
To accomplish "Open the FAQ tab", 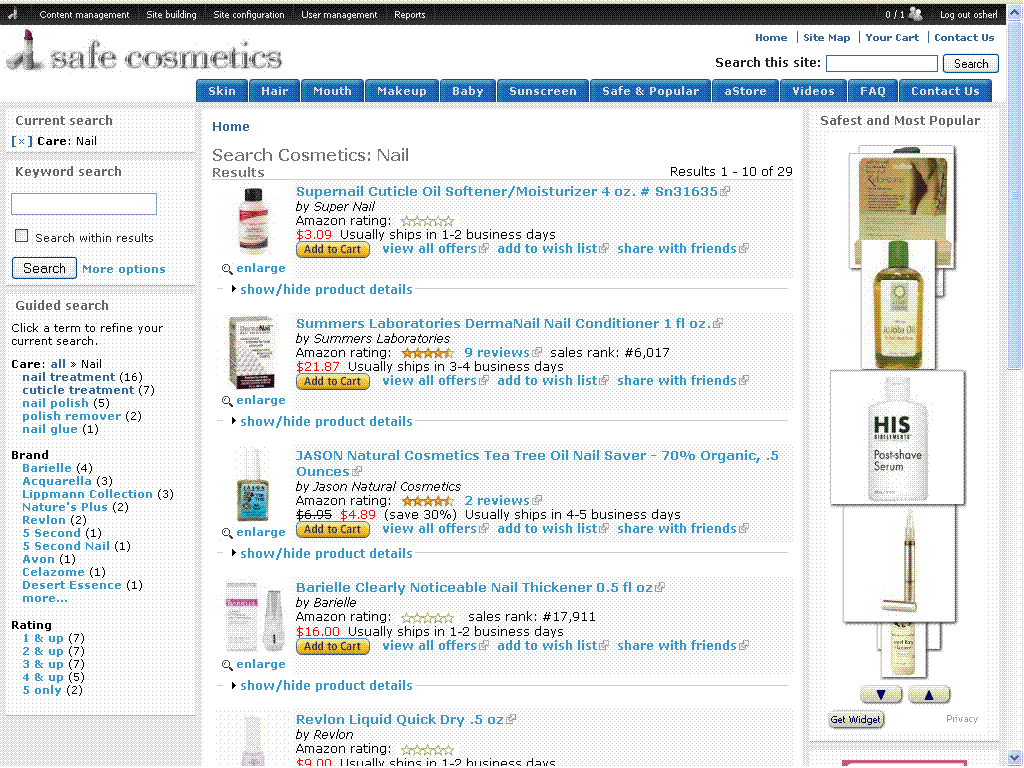I will coord(872,91).
